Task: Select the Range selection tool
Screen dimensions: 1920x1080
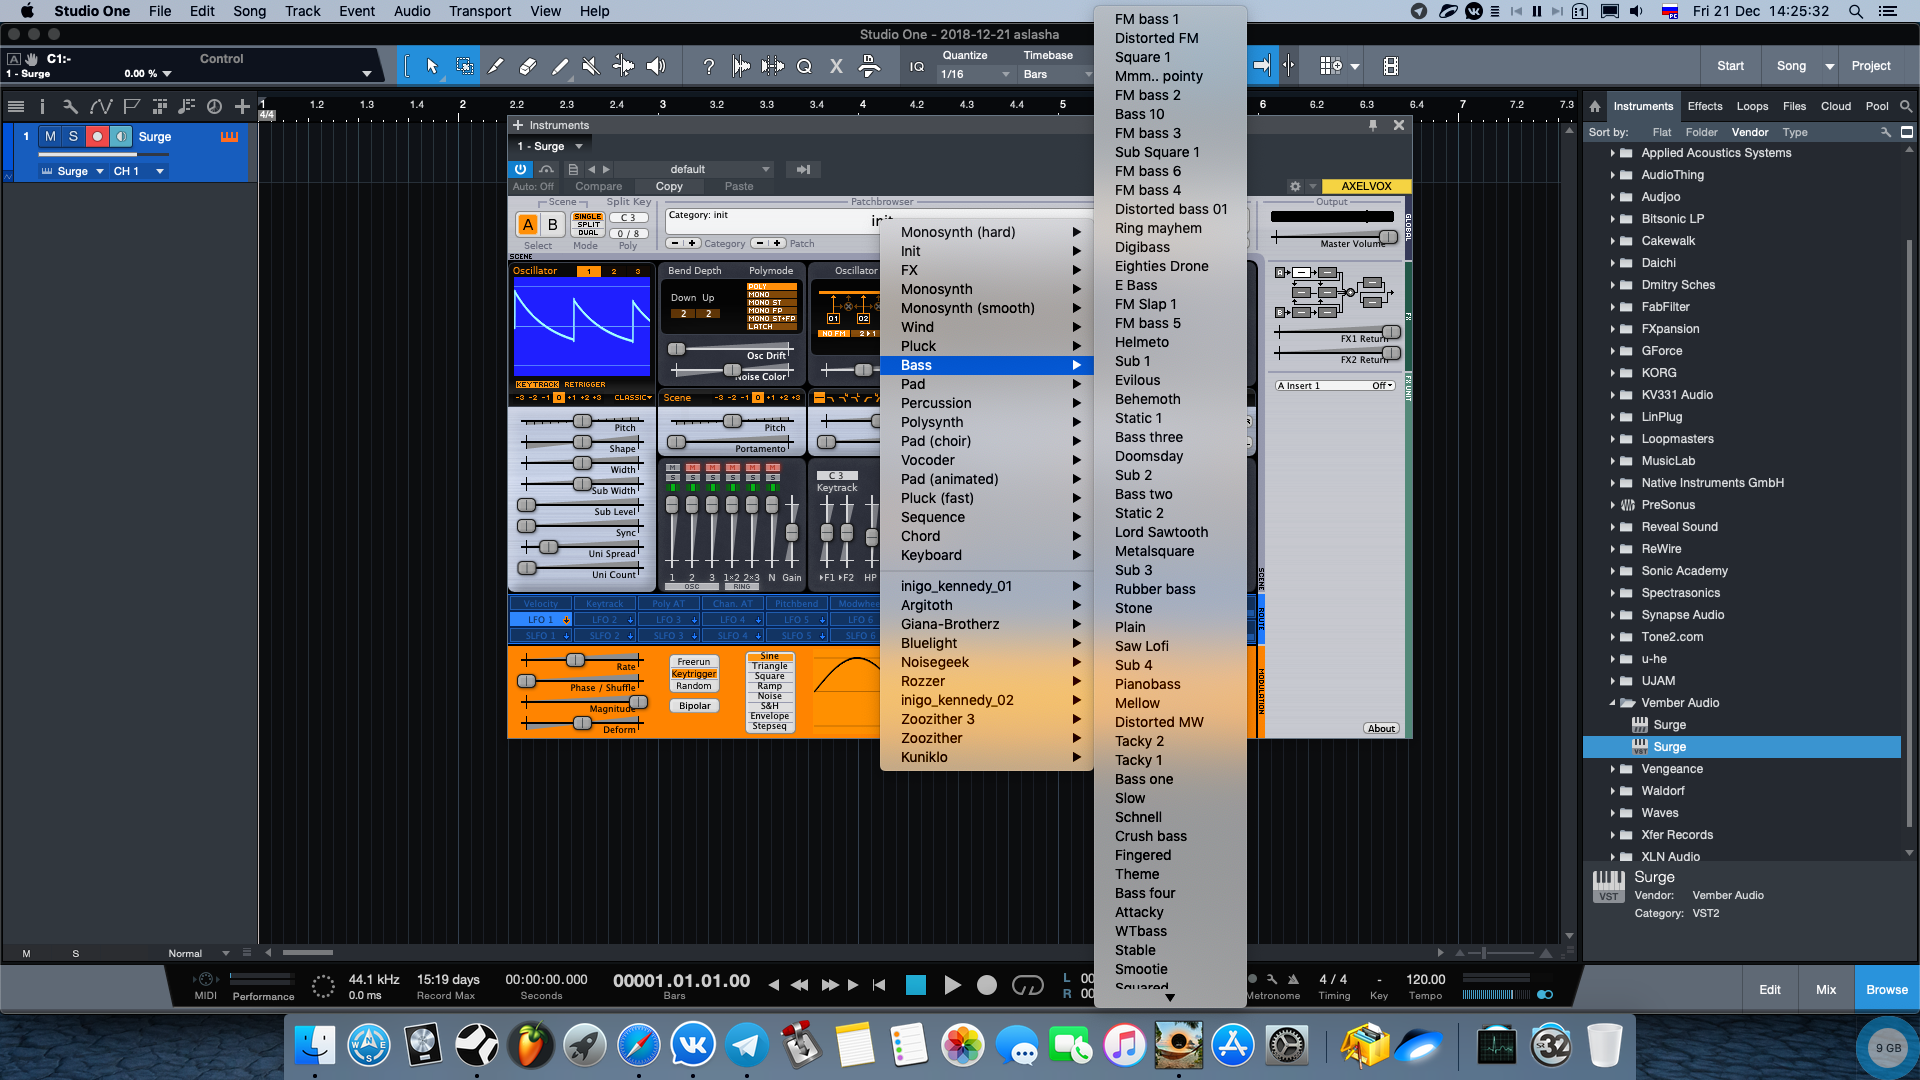Action: 464,67
